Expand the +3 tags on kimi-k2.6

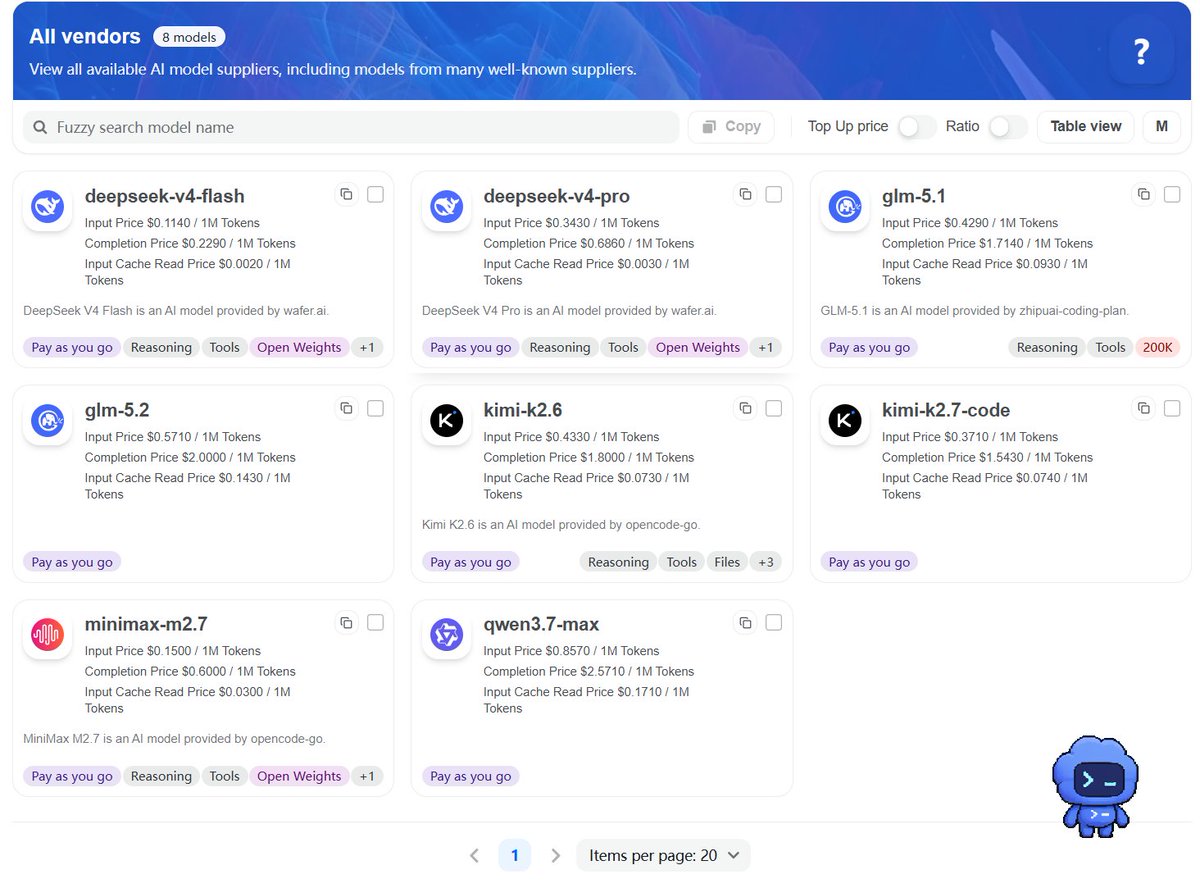pos(766,562)
